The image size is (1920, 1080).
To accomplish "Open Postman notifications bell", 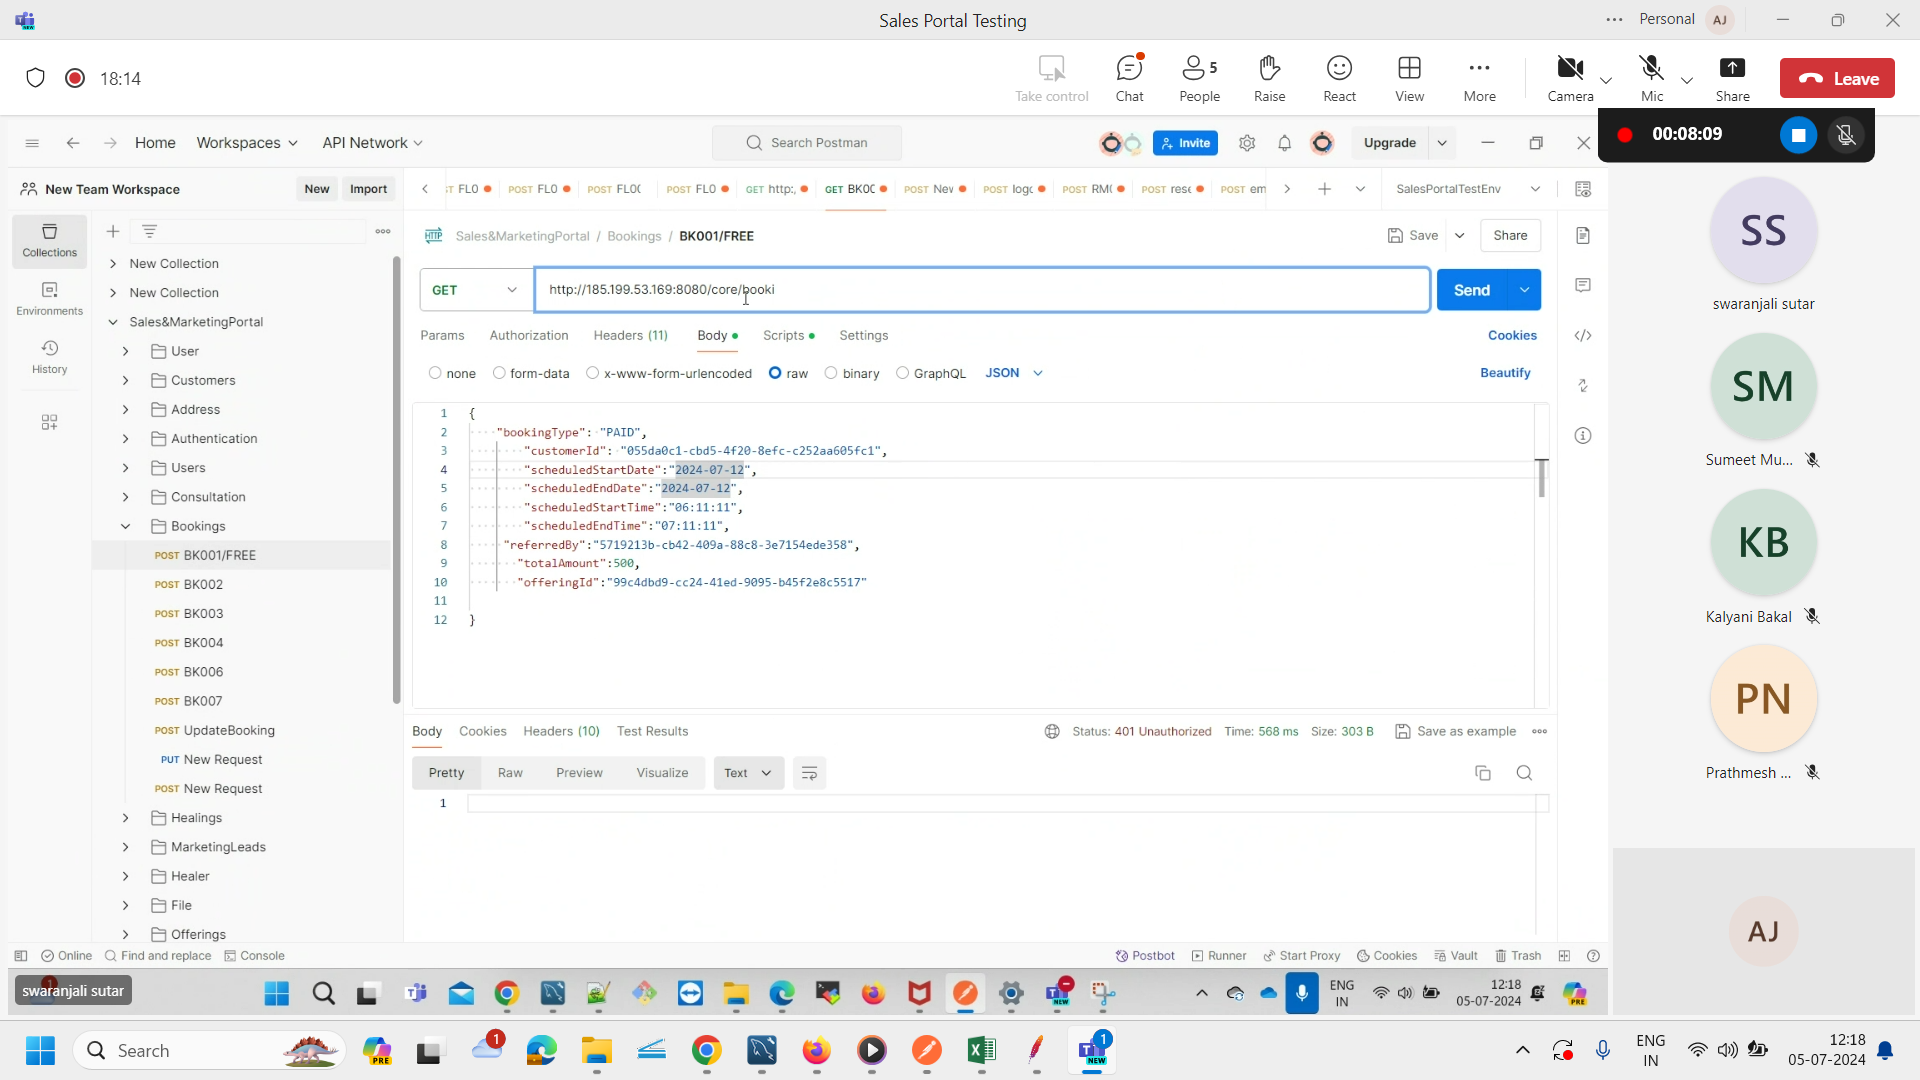I will (1284, 143).
